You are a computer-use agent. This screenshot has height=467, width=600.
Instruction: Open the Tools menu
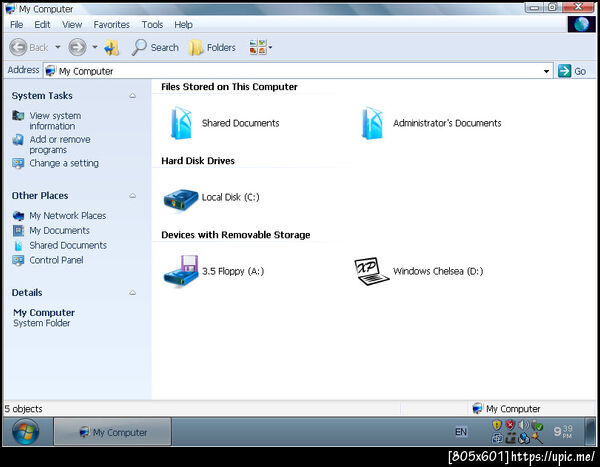click(152, 25)
